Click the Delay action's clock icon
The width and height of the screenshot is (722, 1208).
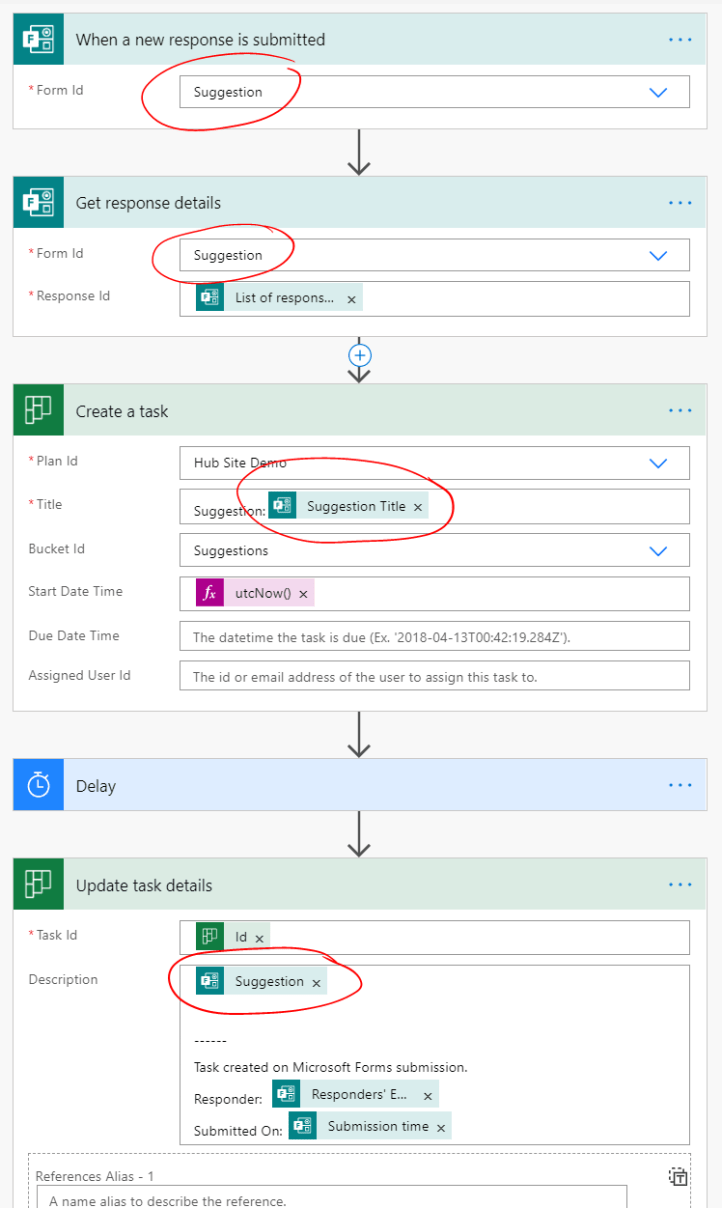[38, 785]
